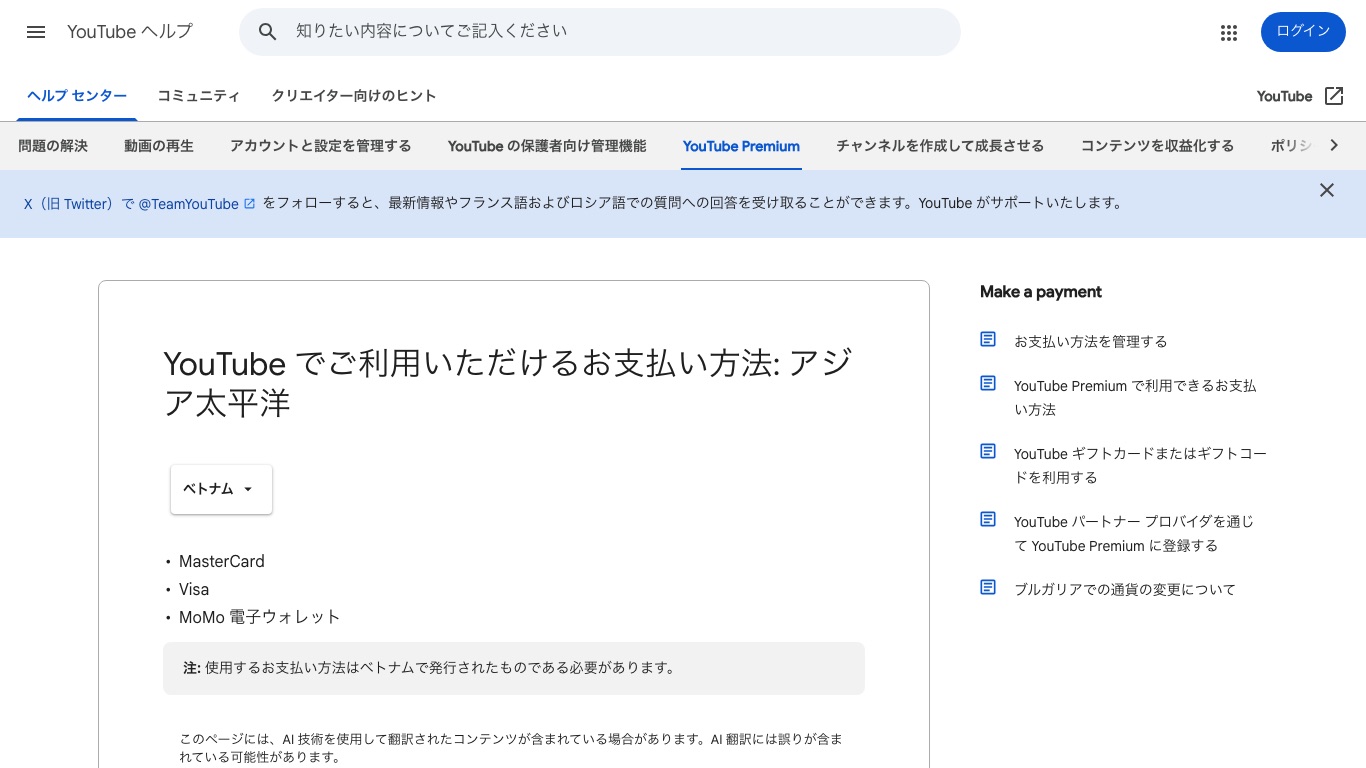This screenshot has height=768, width=1366.
Task: Follow the X（旧 Twitter）で @TeamYouTube link
Action: (139, 204)
